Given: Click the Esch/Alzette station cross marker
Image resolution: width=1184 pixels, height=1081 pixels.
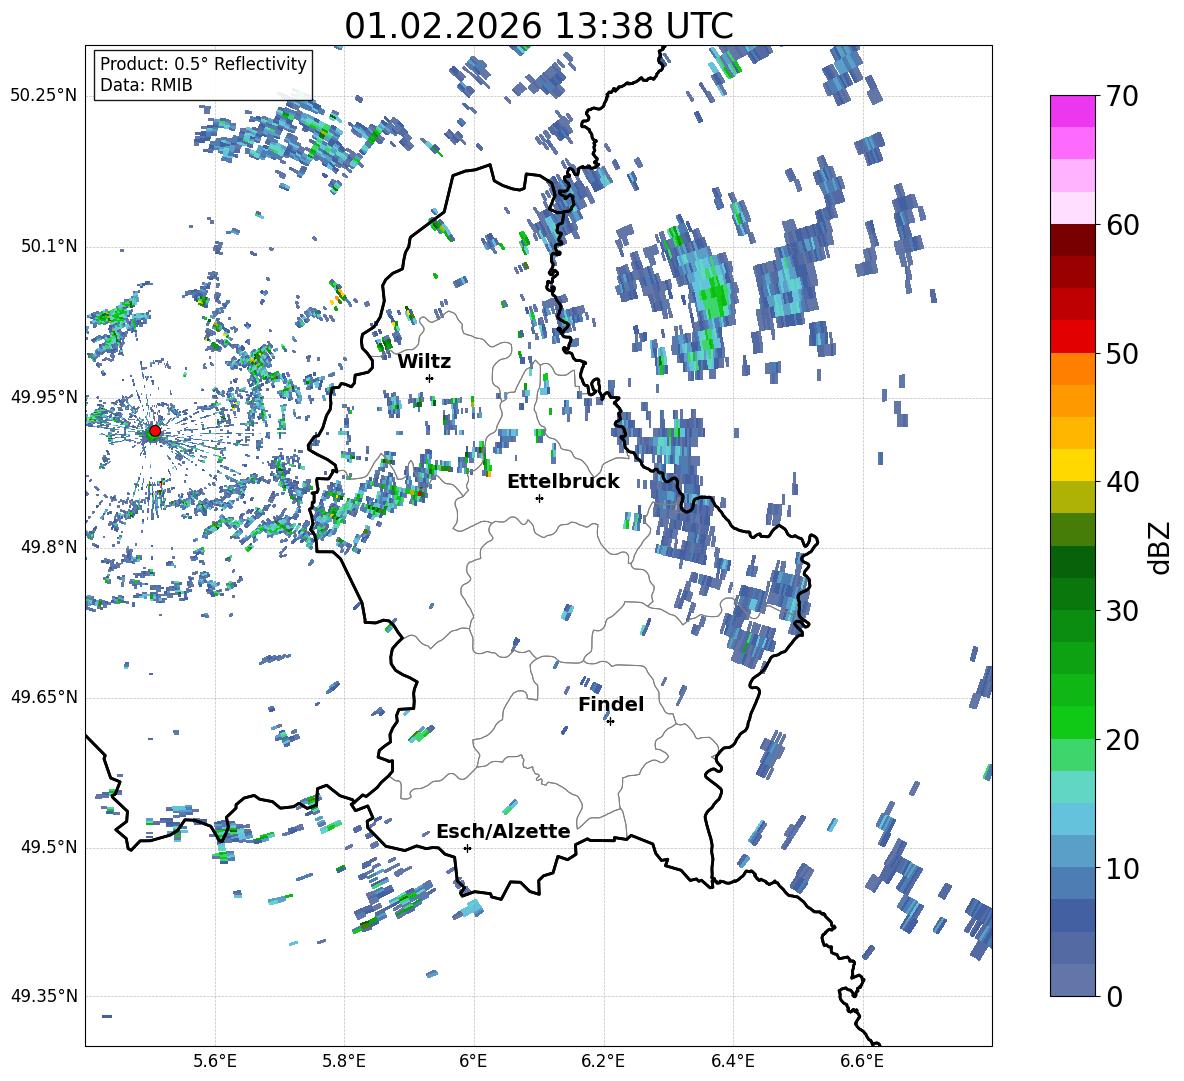Looking at the screenshot, I should tap(467, 848).
